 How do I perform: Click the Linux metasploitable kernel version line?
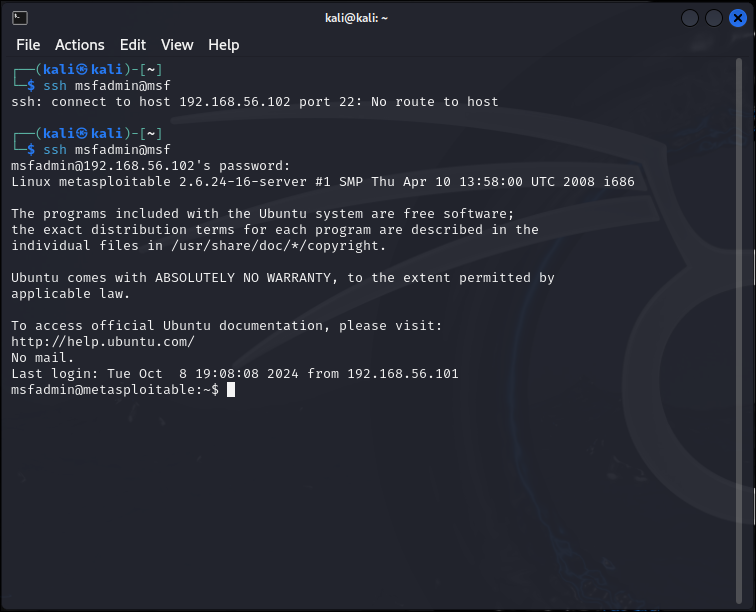pos(322,182)
